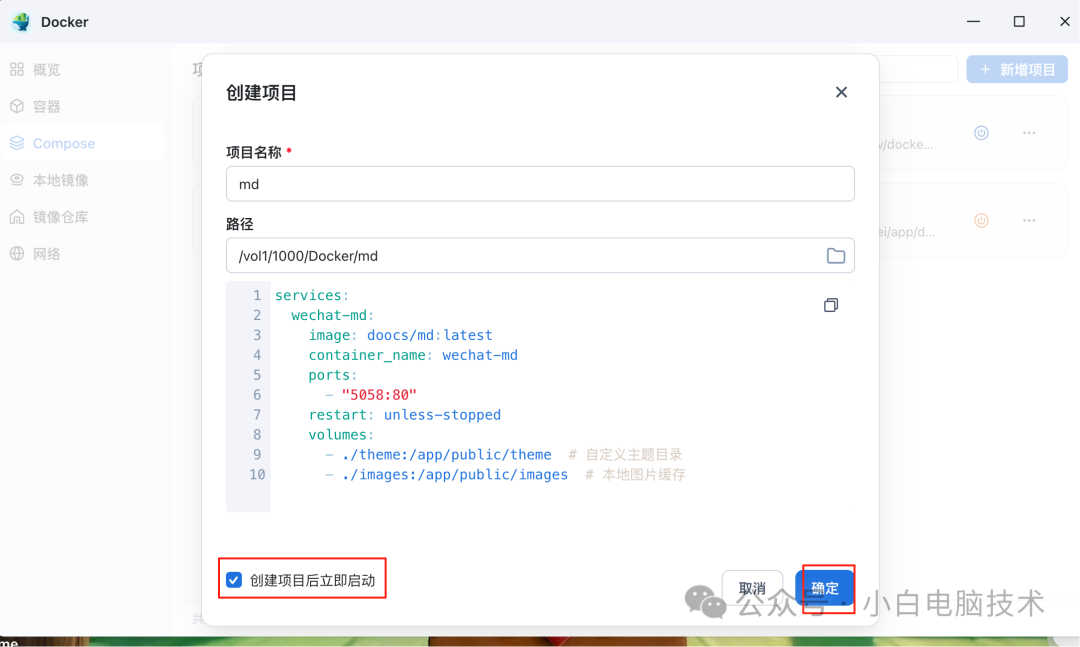Click the 概览 grid icon
Image resolution: width=1080 pixels, height=647 pixels.
[17, 70]
